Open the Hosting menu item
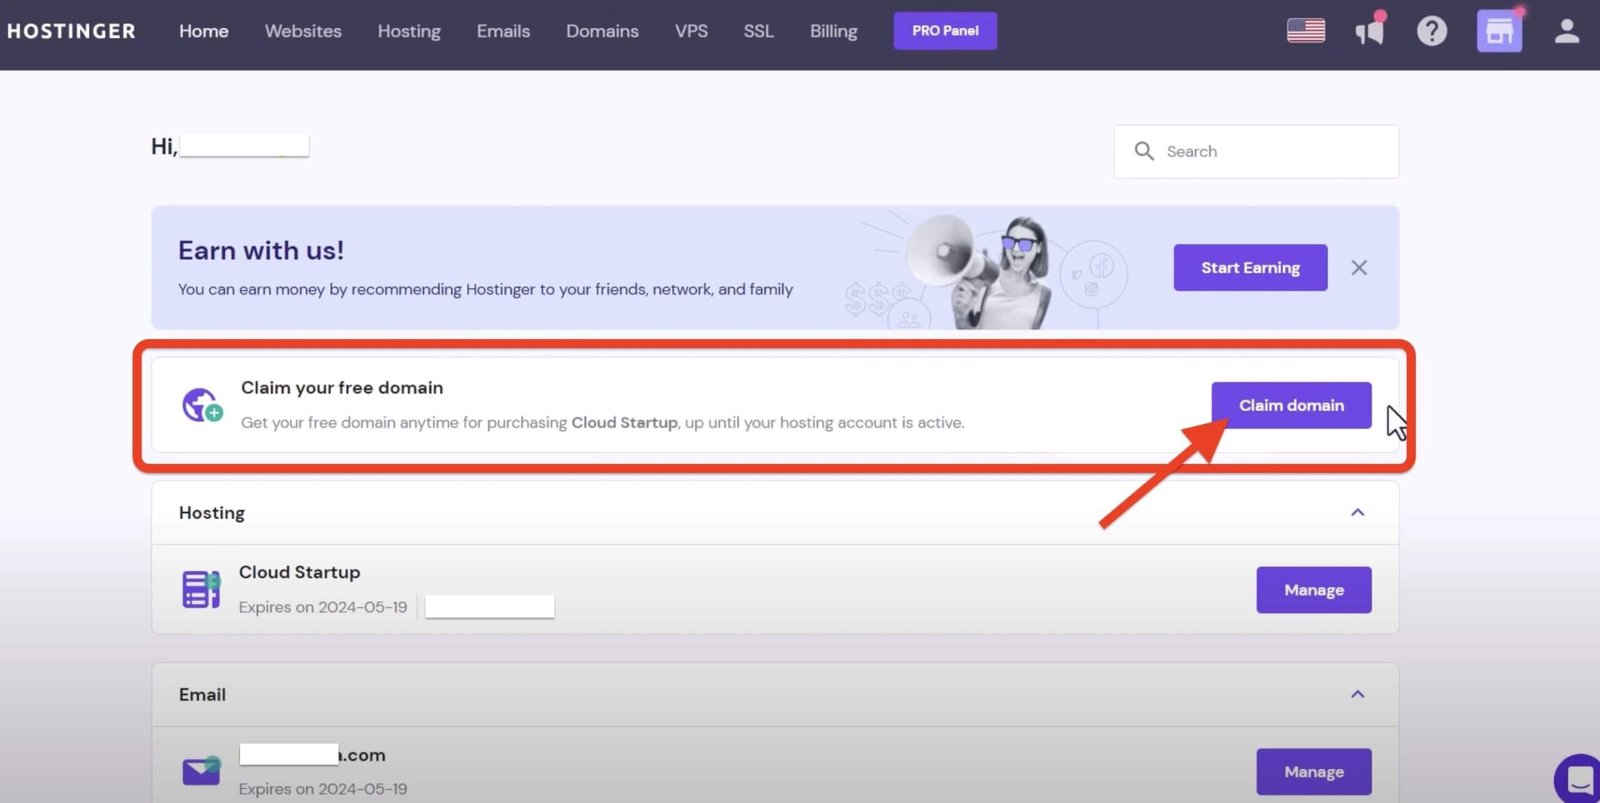This screenshot has height=803, width=1600. pos(409,31)
